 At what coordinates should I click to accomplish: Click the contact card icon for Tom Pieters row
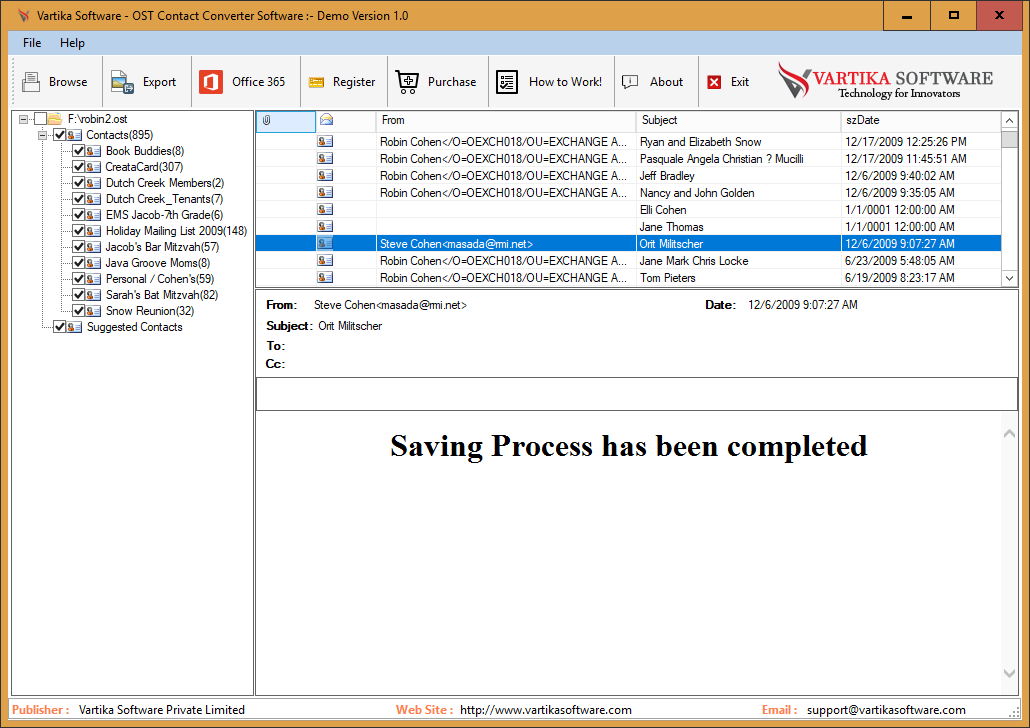[x=325, y=277]
